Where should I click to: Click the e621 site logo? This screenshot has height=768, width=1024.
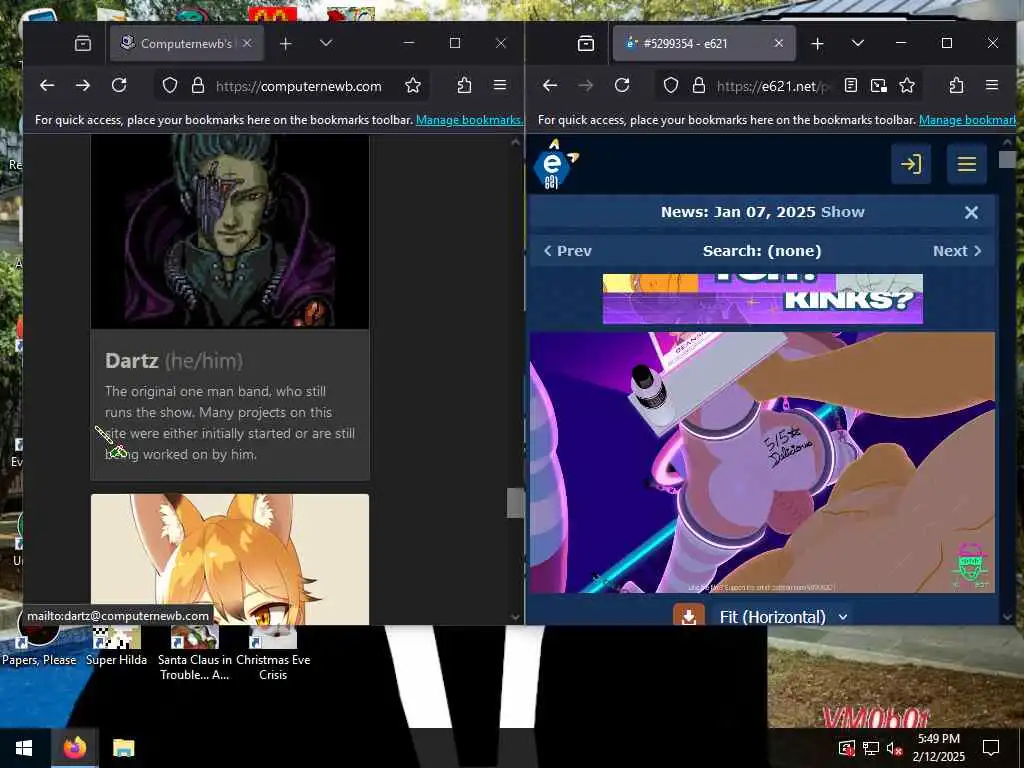555,165
